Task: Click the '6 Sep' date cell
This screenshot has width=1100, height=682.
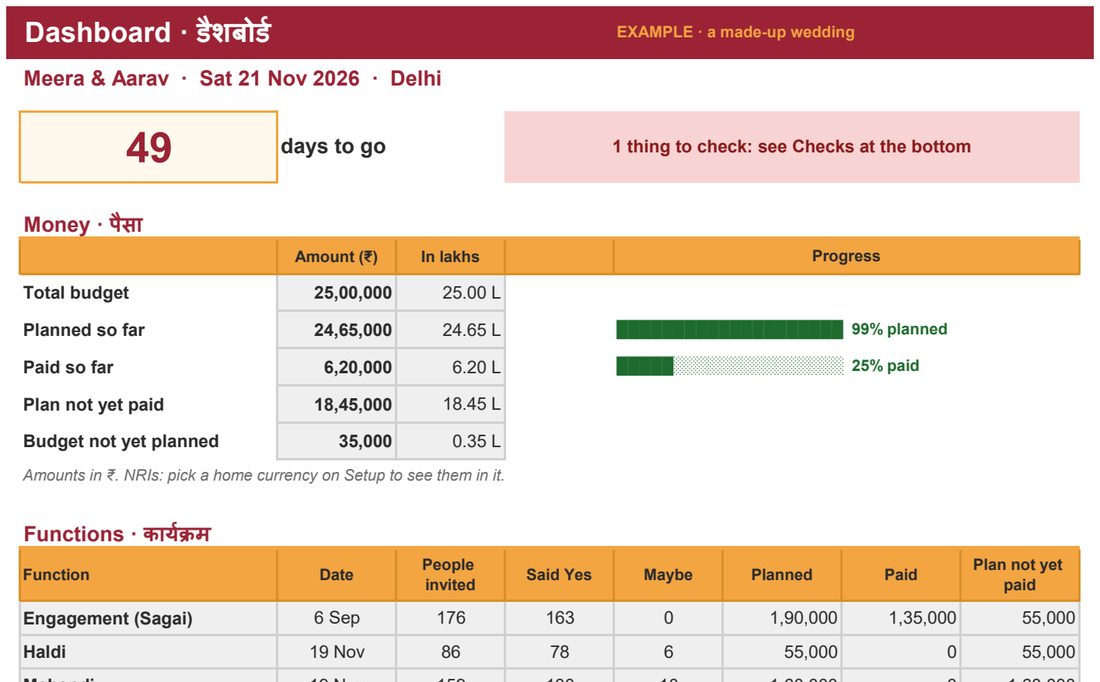Action: pos(336,618)
